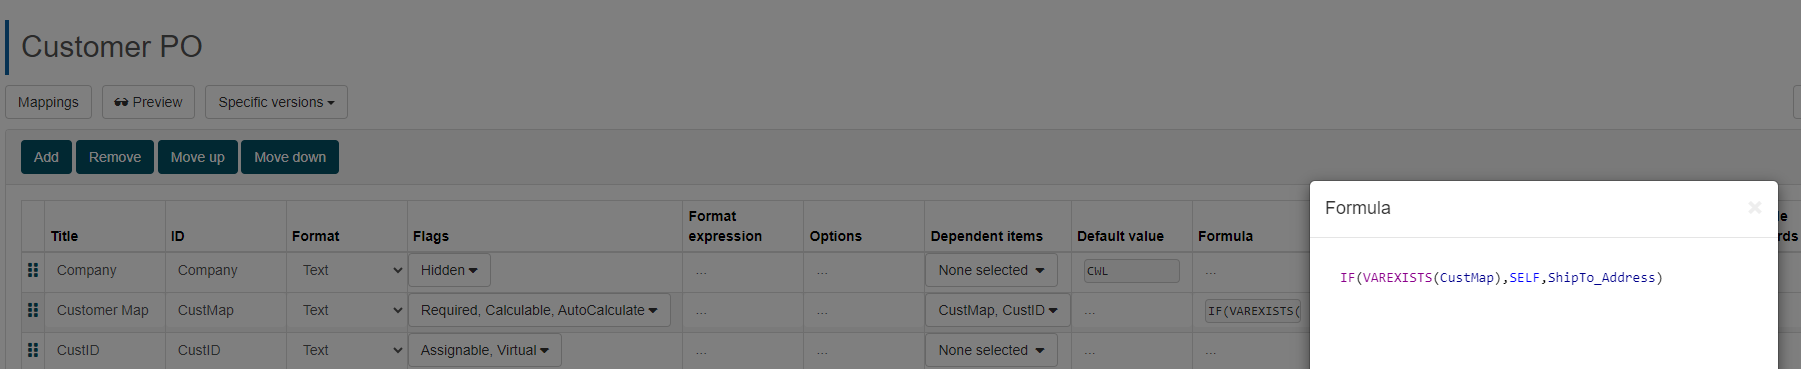Click the formula text in Formula popup

[x=1501, y=278]
